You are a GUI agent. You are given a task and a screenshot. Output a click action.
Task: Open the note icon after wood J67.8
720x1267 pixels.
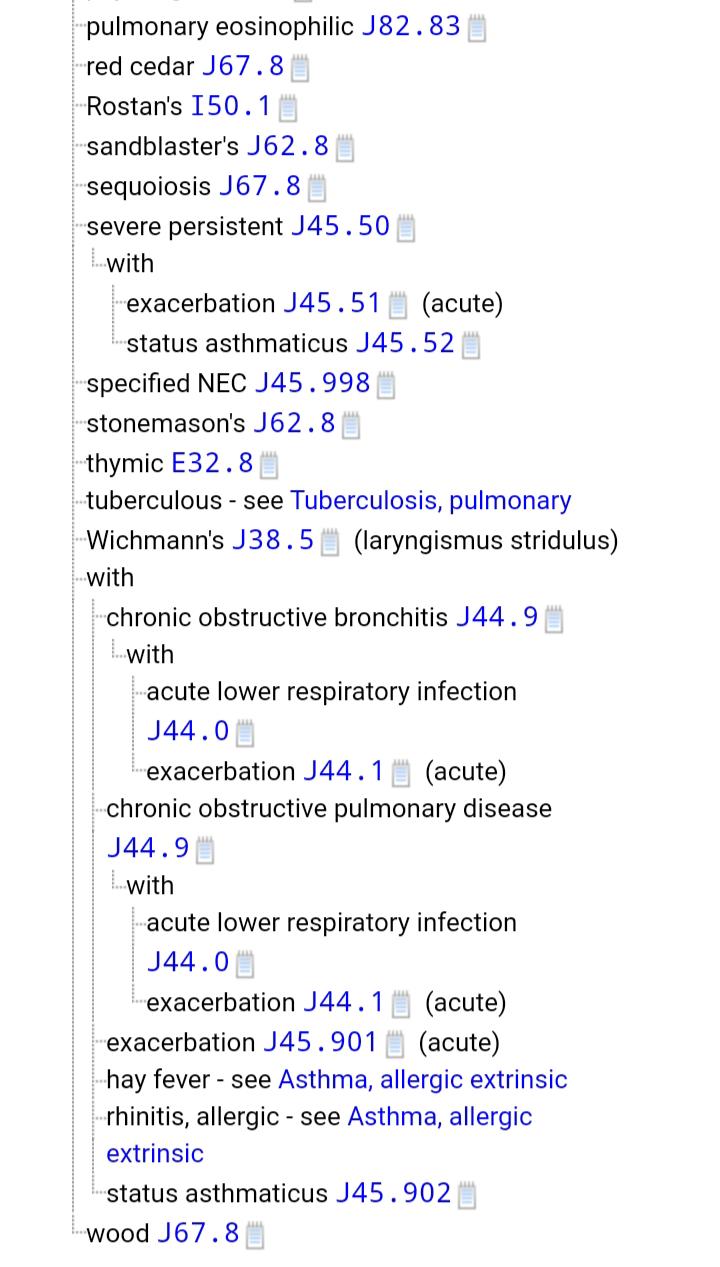pyautogui.click(x=255, y=1235)
